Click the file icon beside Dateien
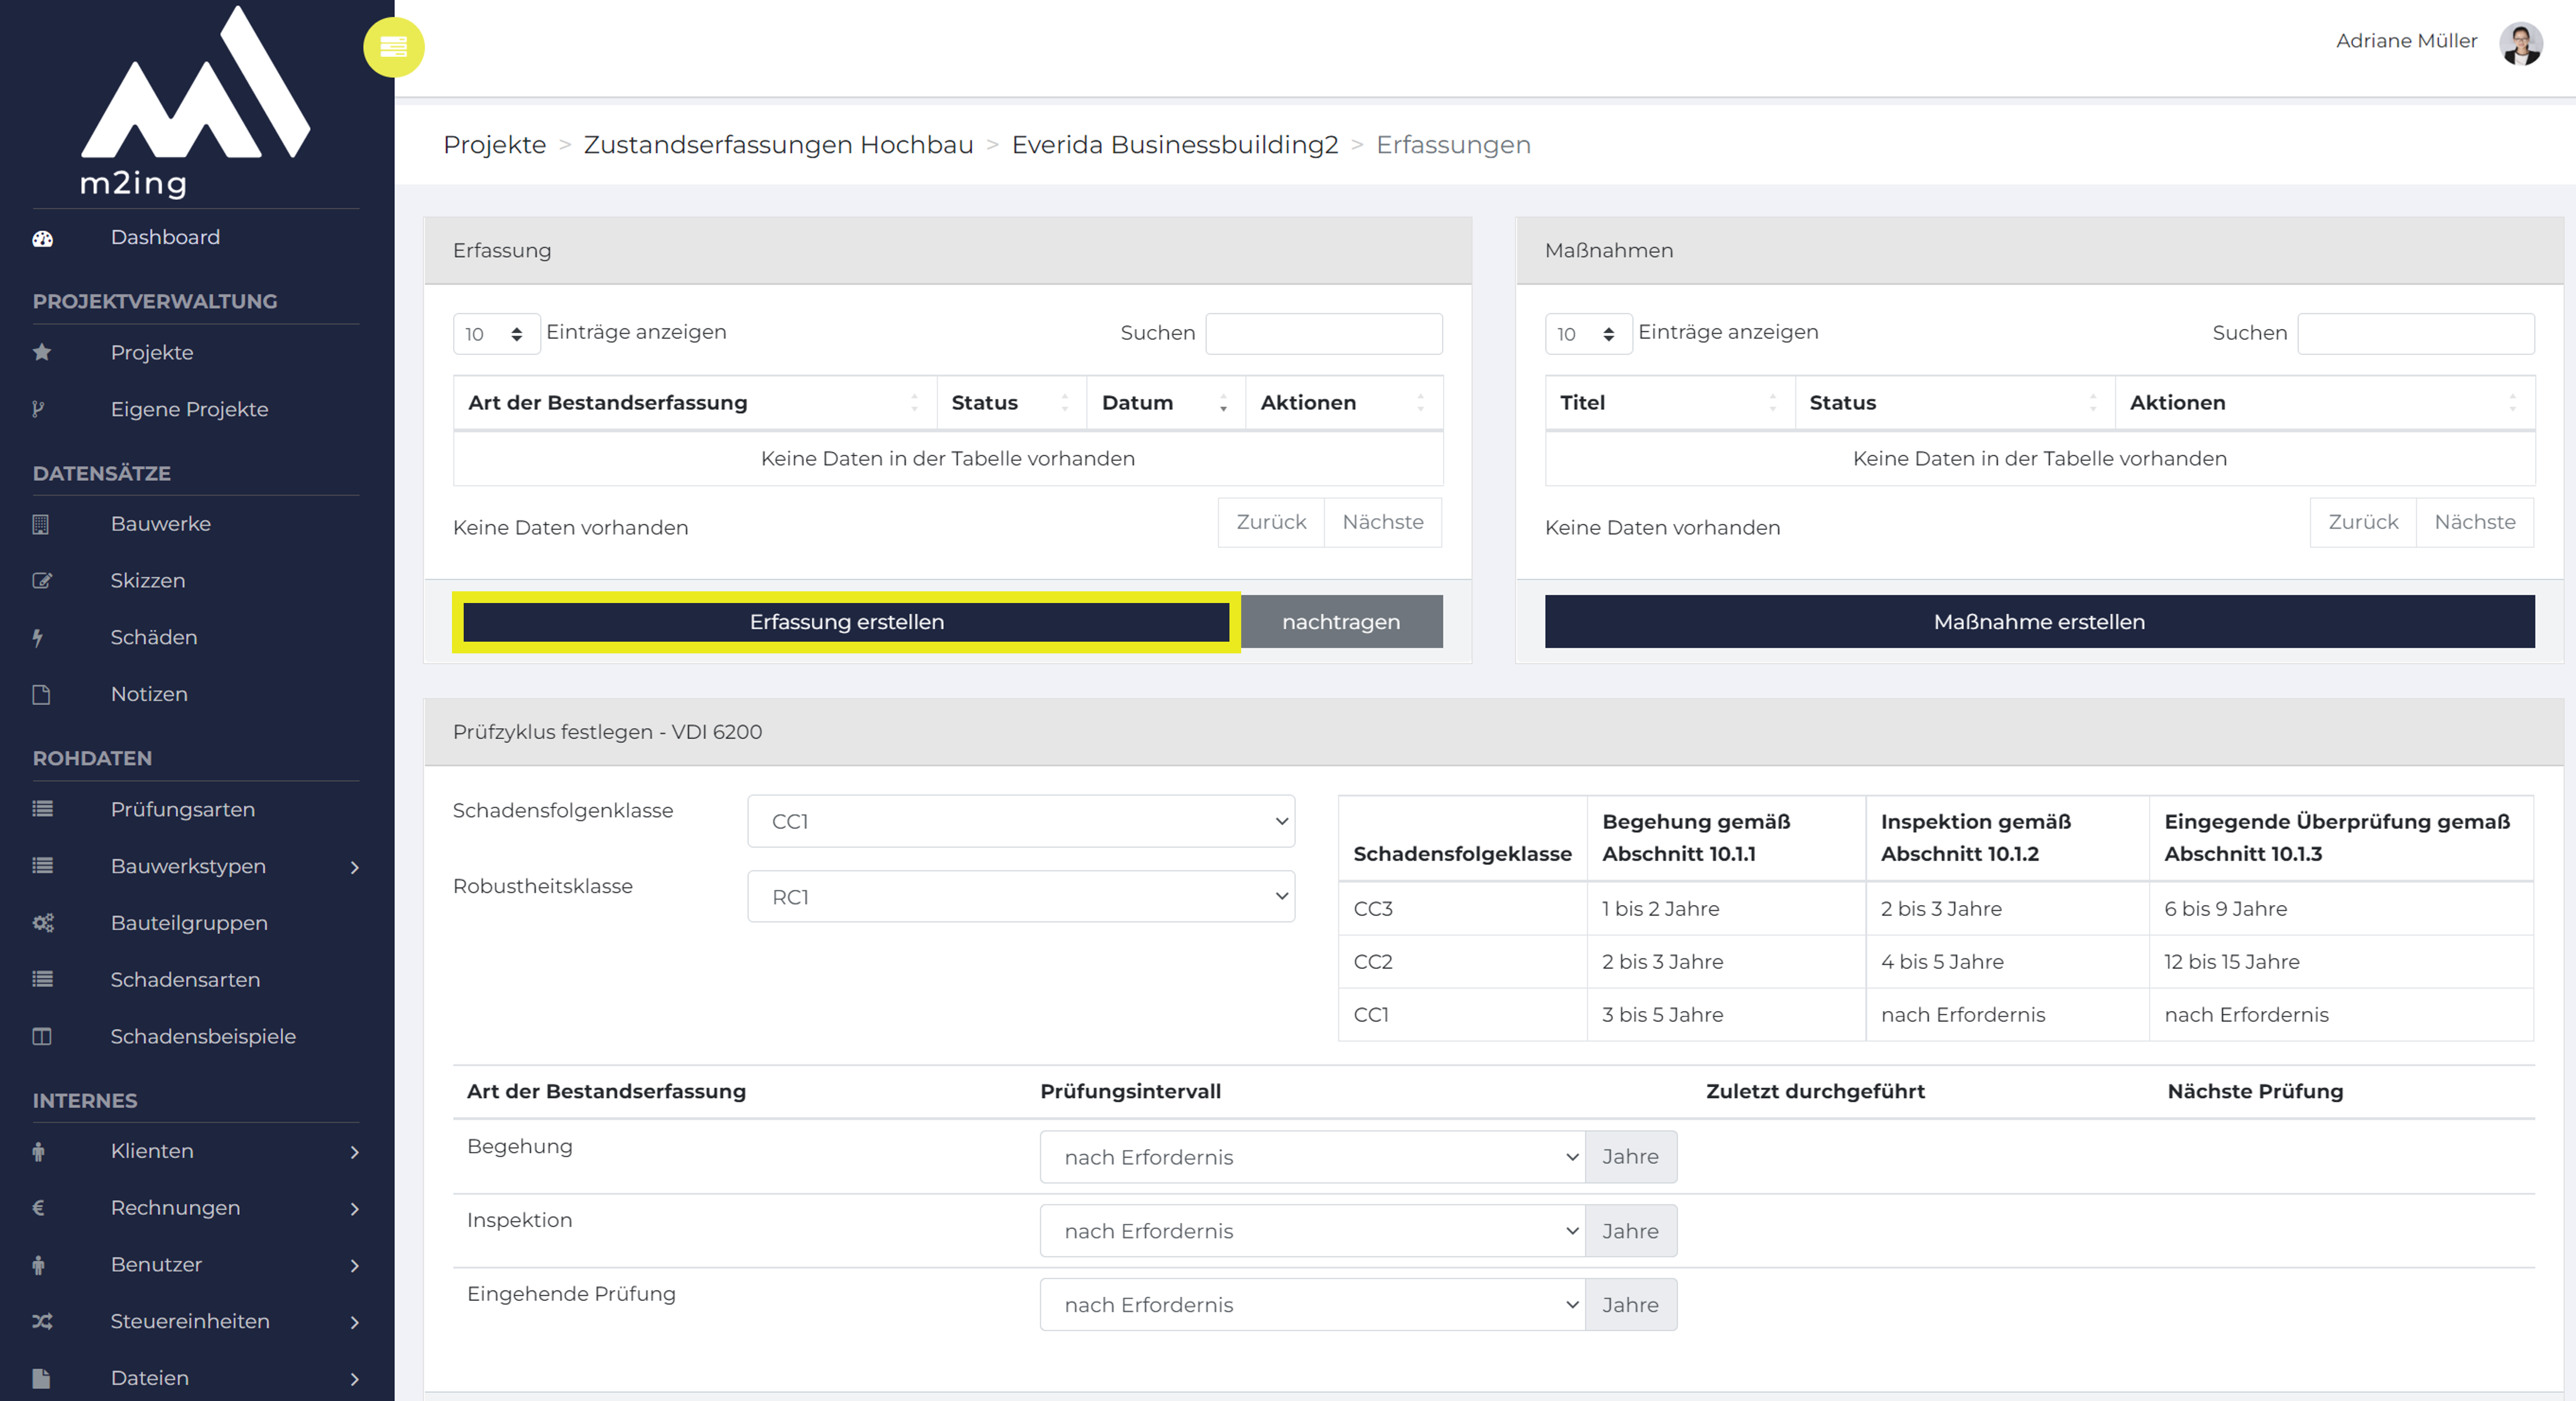Screen dimensions: 2576x1401 click(41, 1378)
